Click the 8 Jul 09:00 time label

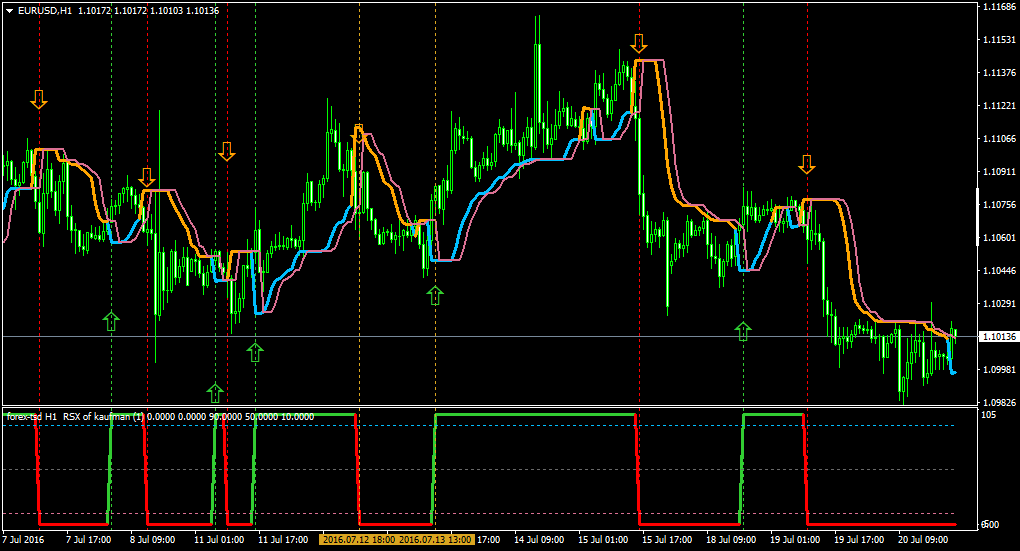point(152,540)
